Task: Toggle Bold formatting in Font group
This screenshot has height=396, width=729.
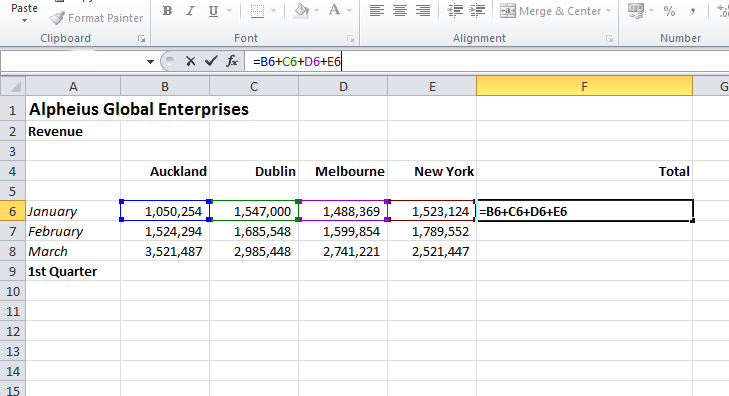Action: 167,11
